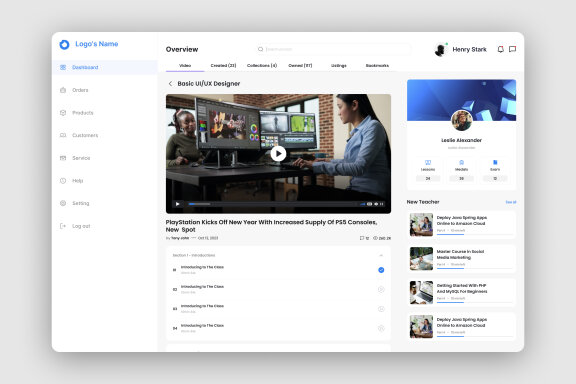Click the Dashboard grid icon
The height and width of the screenshot is (384, 576).
click(x=63, y=67)
